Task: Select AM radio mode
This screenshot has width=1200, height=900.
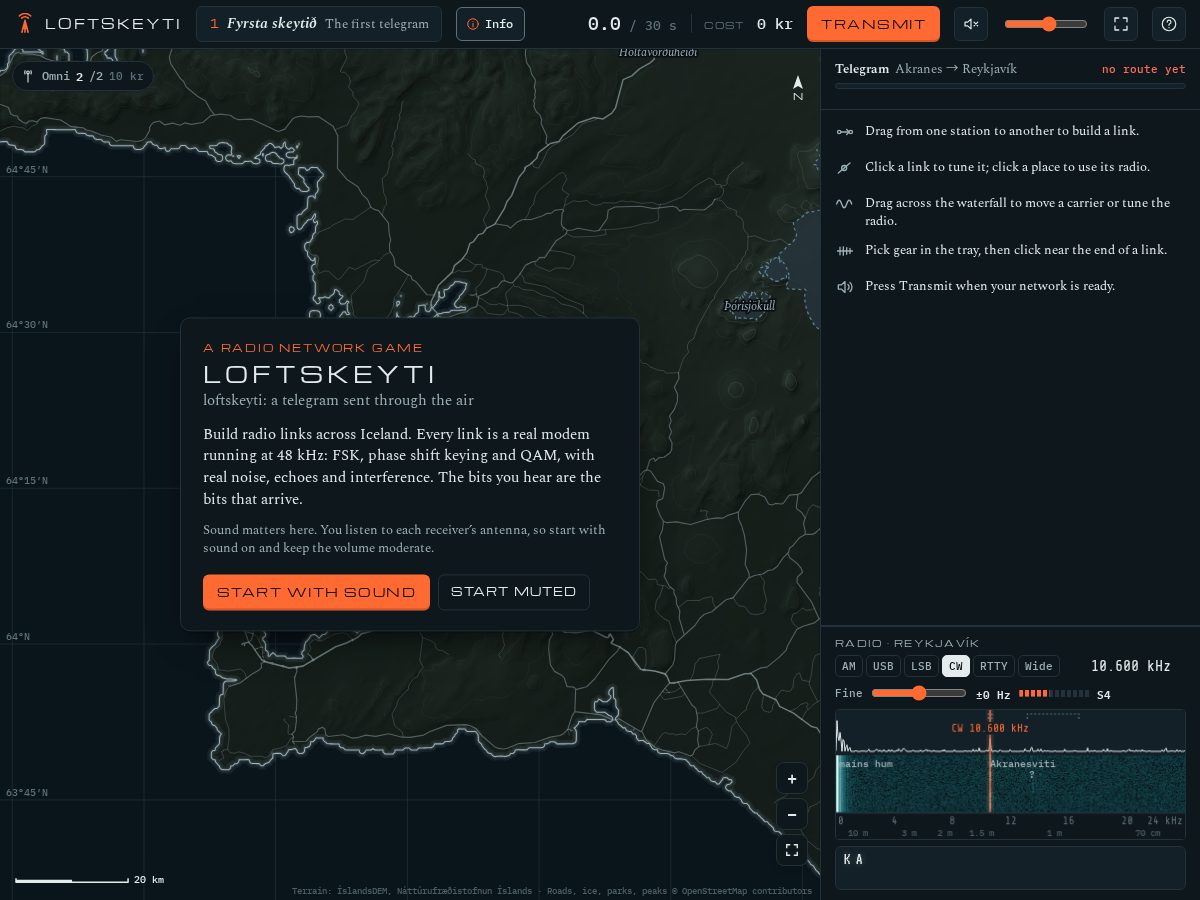Action: [x=849, y=666]
